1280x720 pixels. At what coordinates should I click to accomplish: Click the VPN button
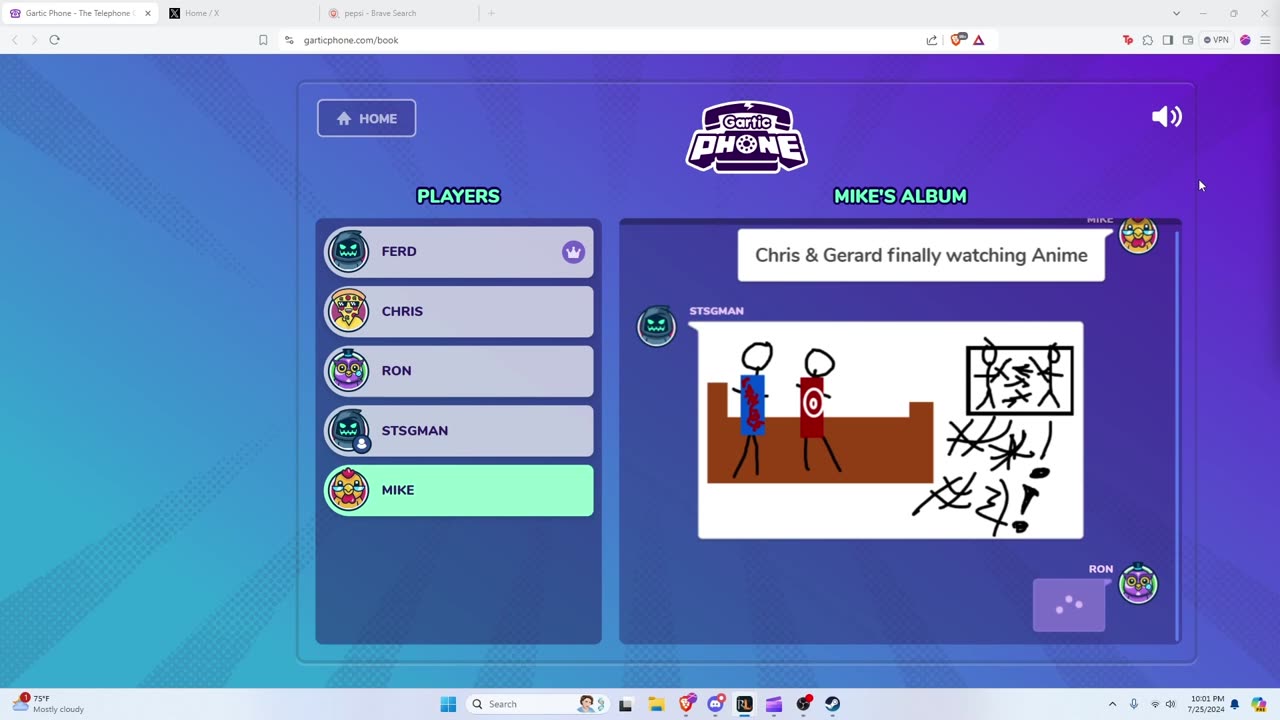[1216, 40]
